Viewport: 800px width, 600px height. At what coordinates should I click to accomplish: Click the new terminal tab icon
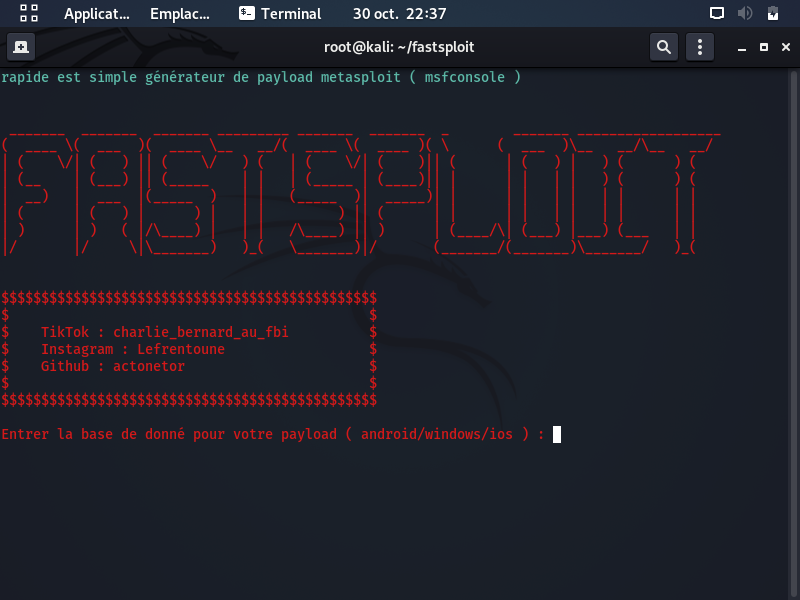21,46
